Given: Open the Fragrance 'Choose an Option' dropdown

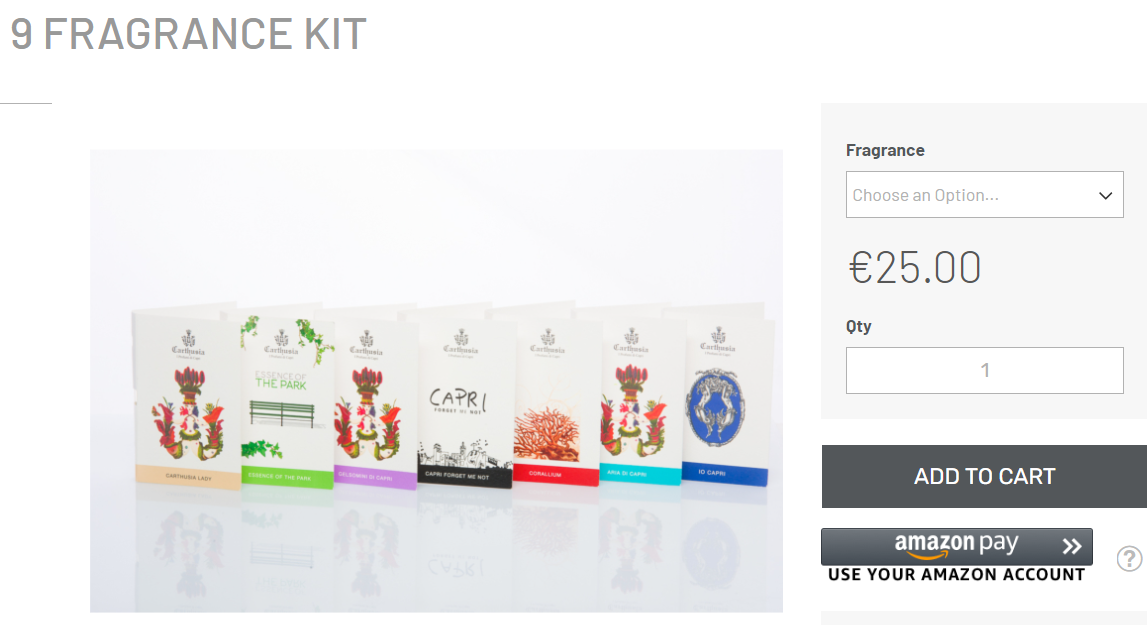Looking at the screenshot, I should tap(985, 195).
